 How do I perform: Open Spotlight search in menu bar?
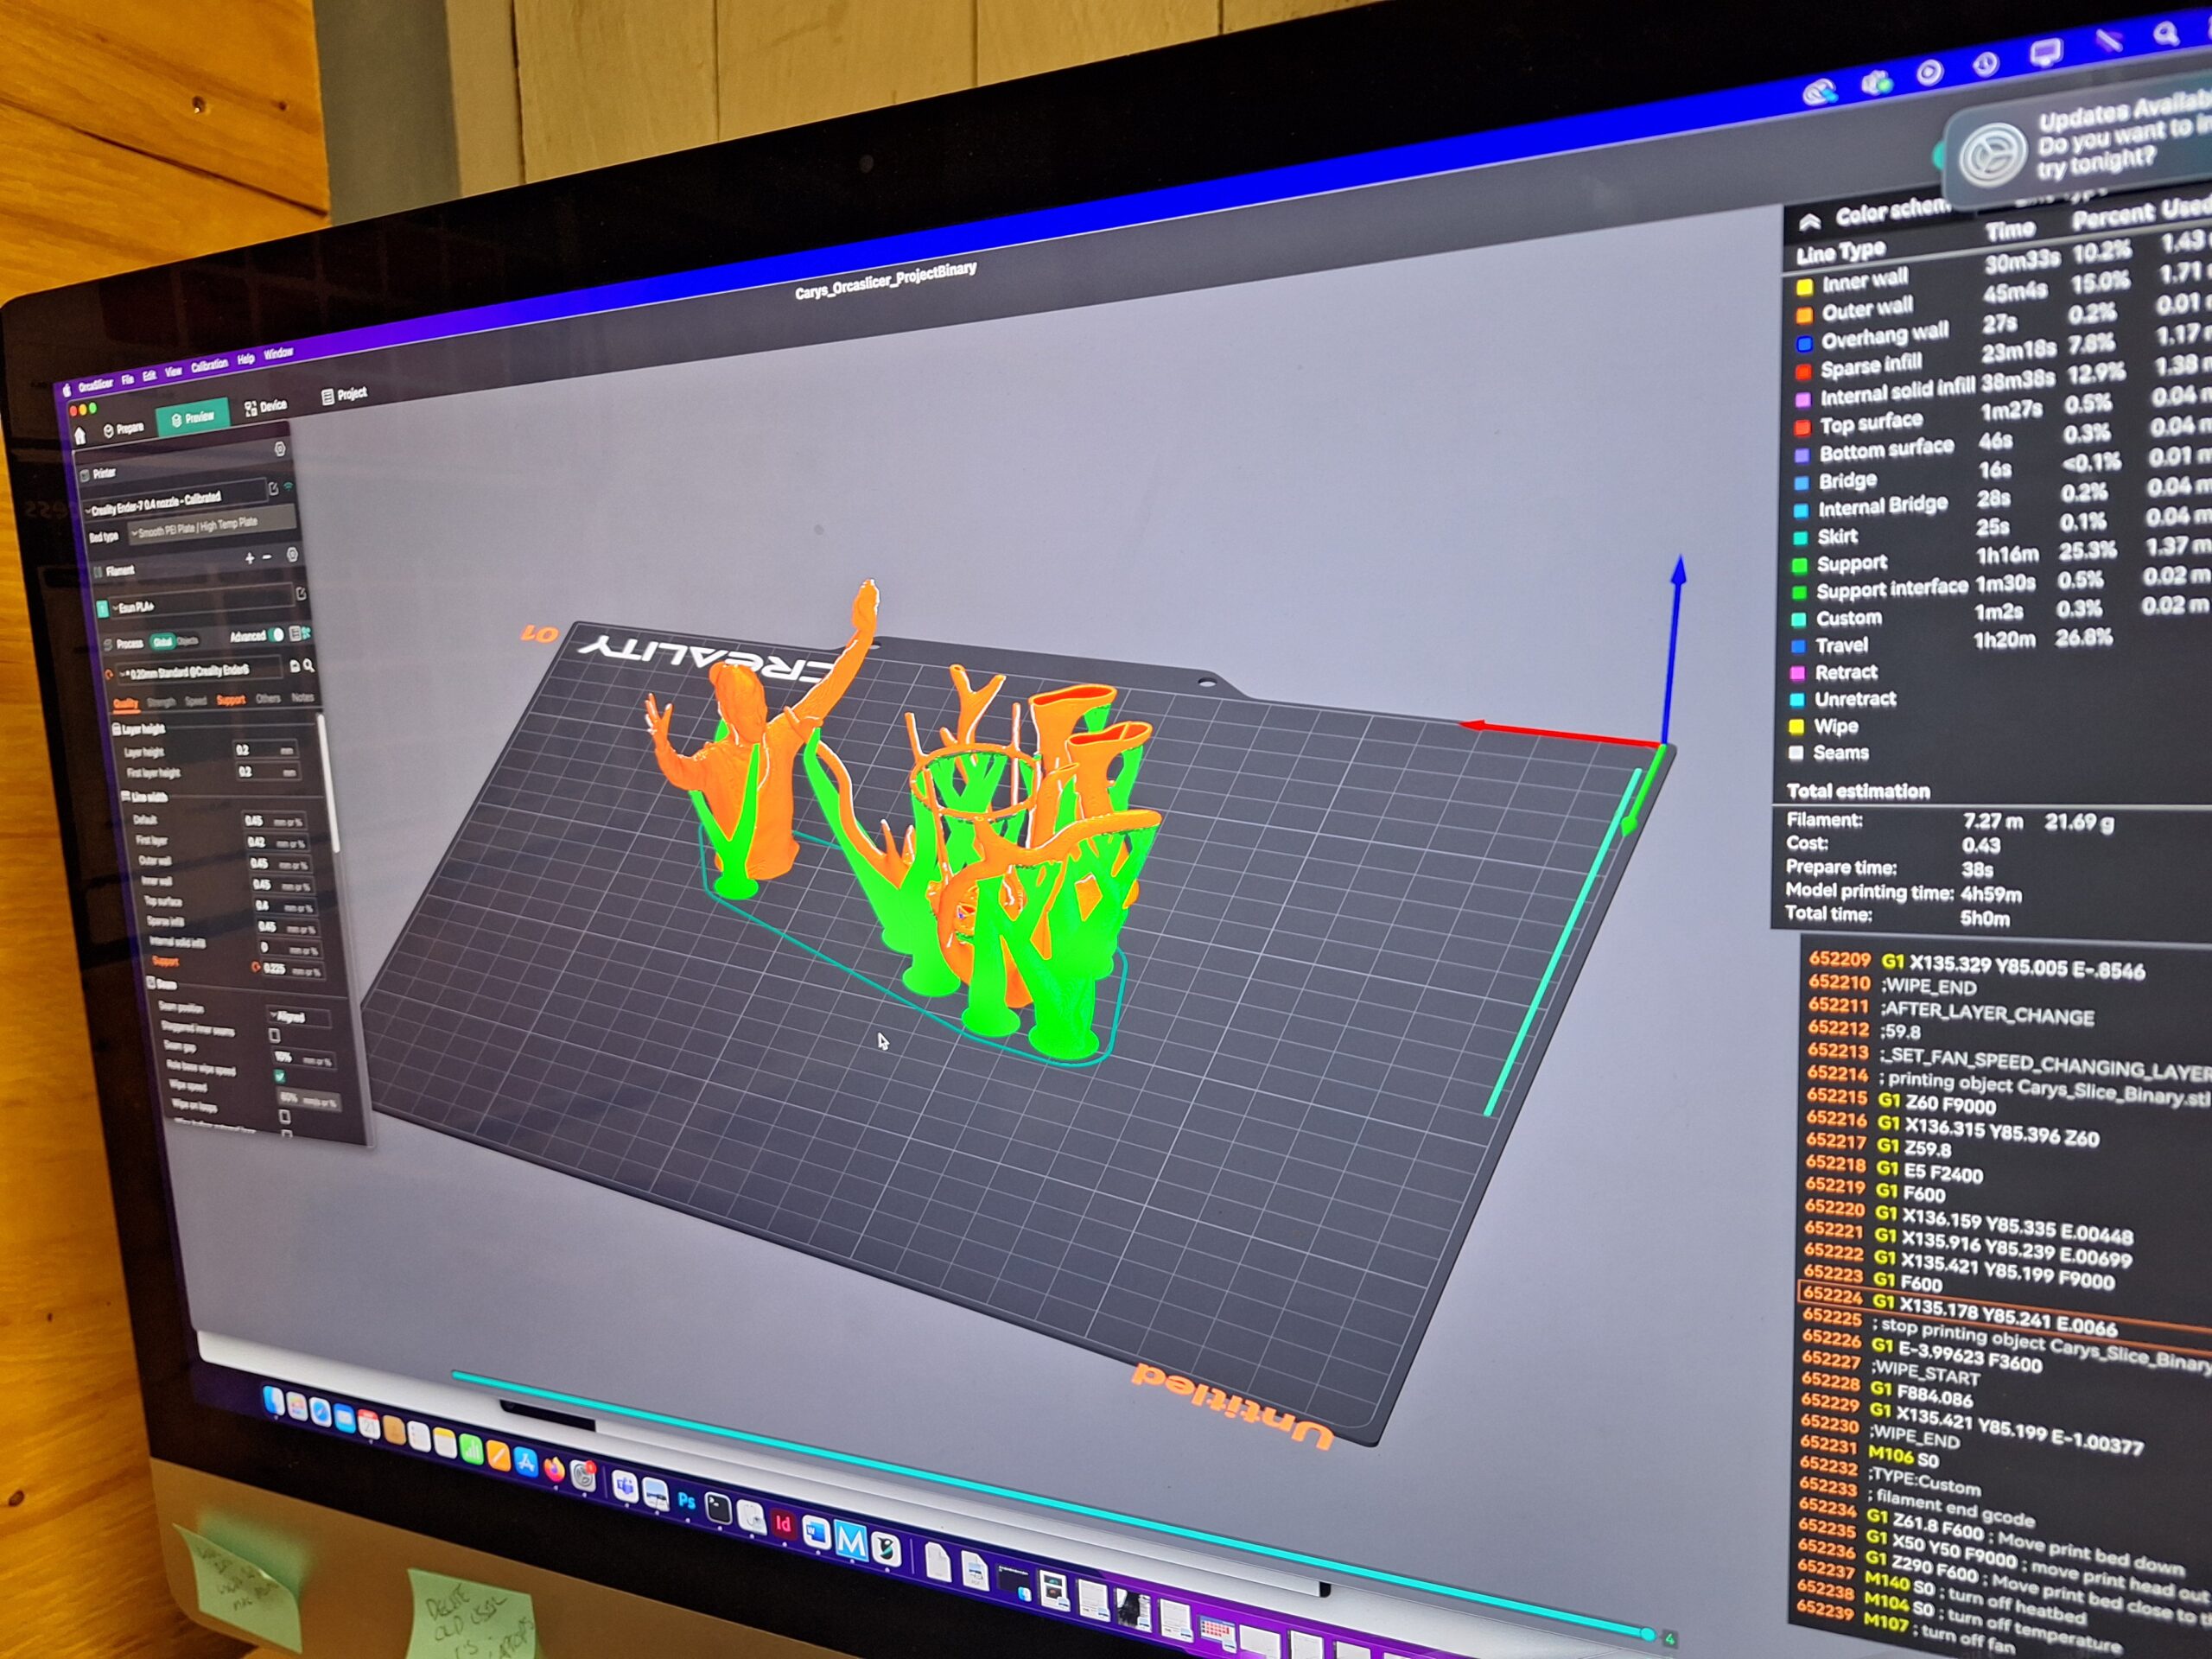[x=2166, y=35]
